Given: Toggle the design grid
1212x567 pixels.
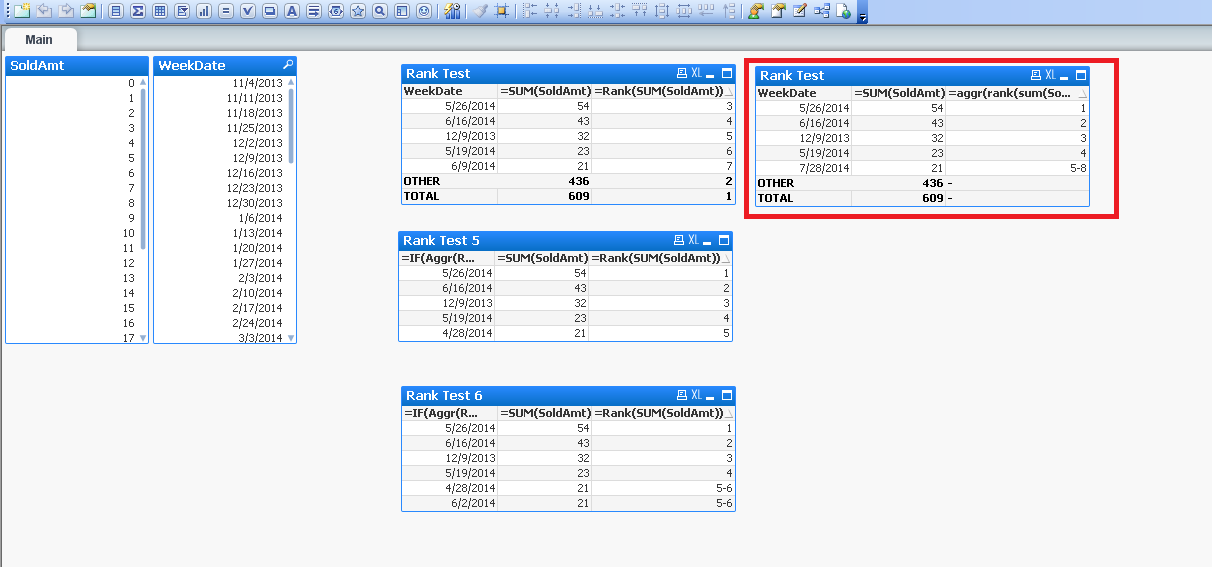Looking at the screenshot, I should pyautogui.click(x=502, y=11).
